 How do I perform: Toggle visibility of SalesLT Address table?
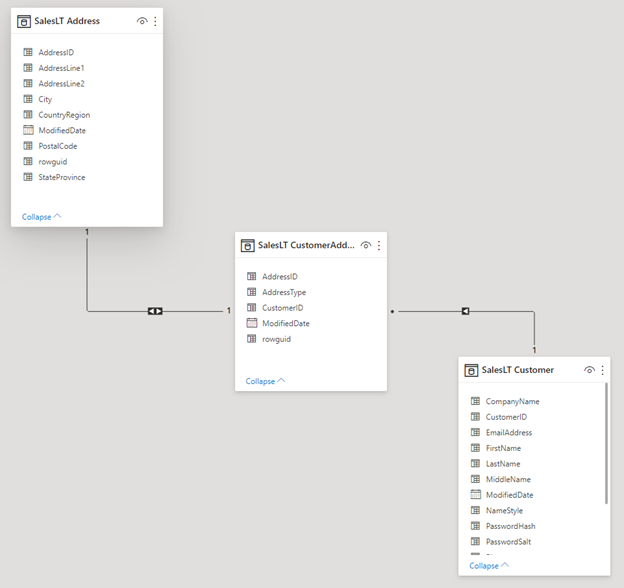tap(142, 21)
